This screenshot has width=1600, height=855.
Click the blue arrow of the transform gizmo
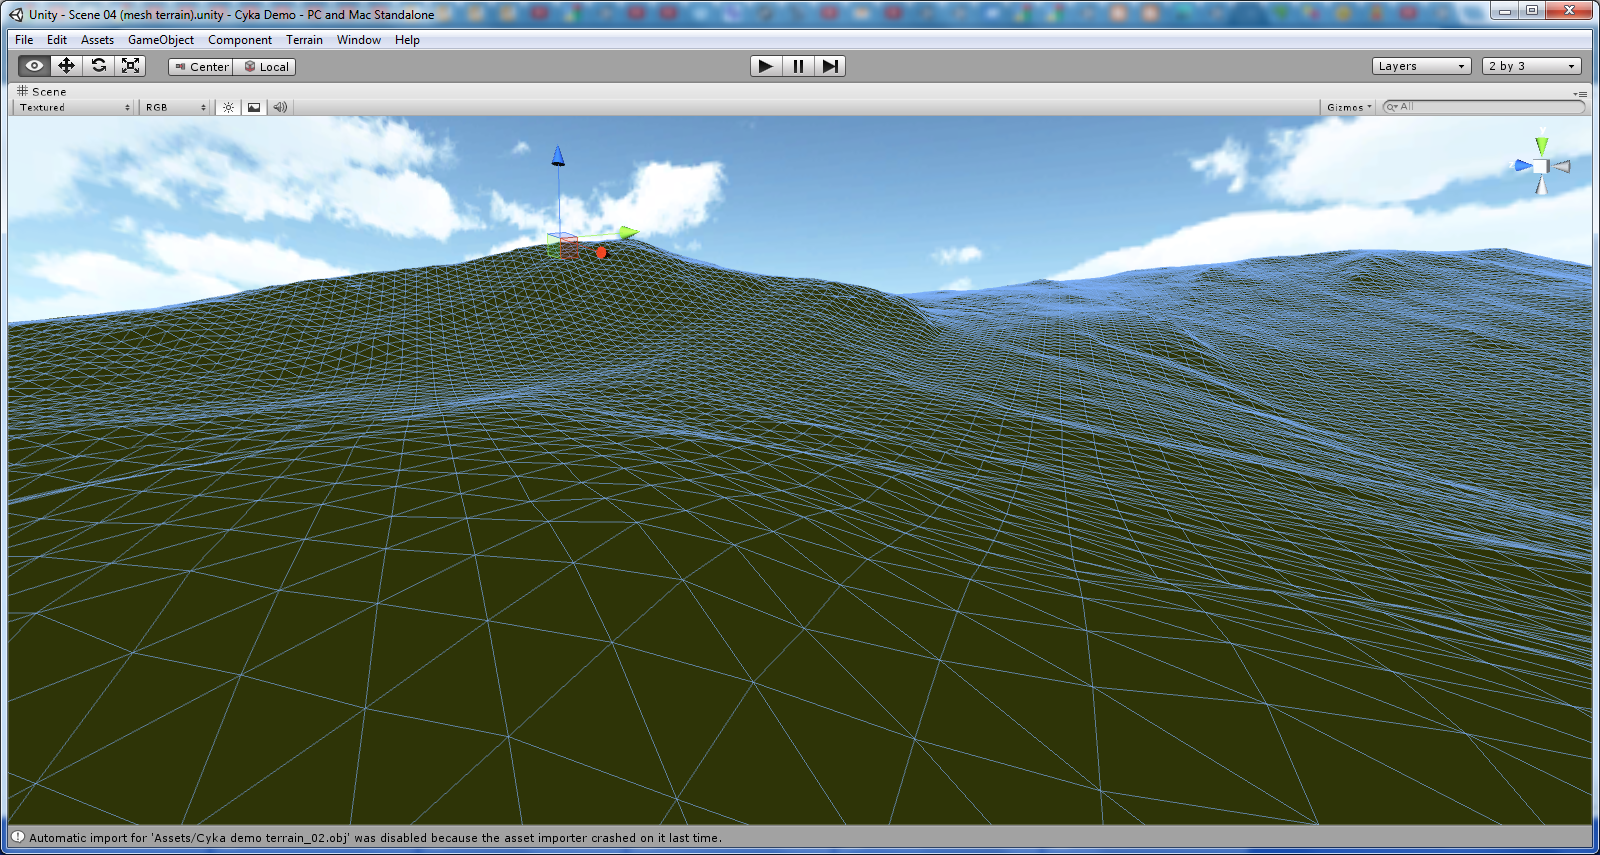tap(558, 156)
